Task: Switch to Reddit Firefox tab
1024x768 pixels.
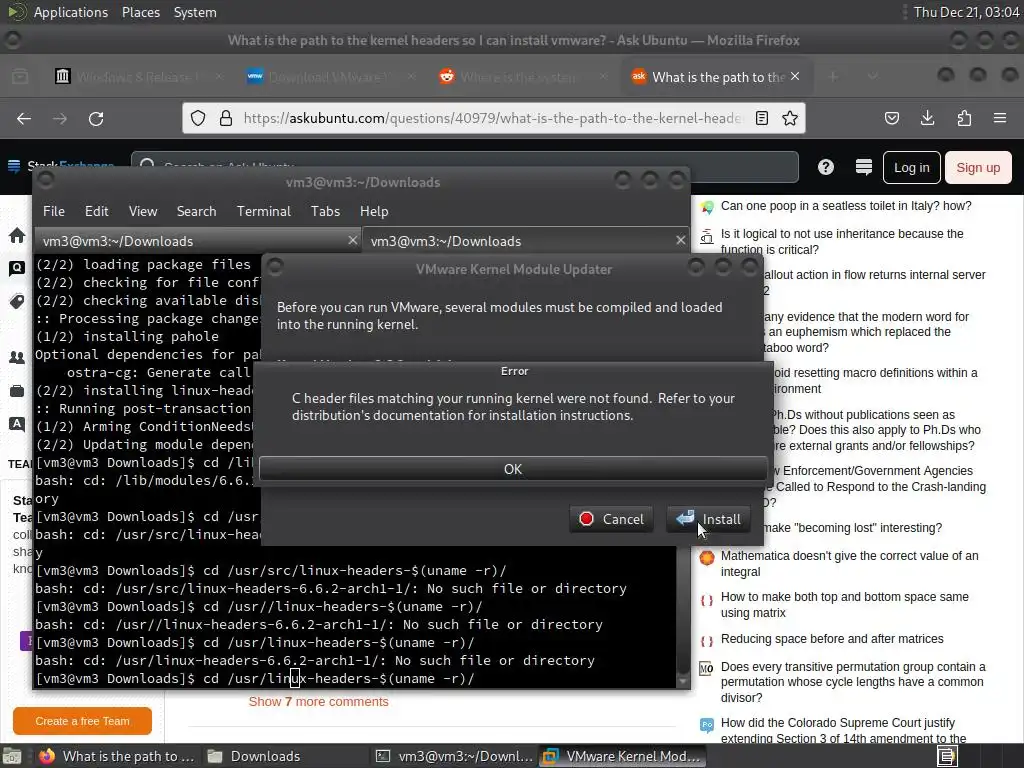Action: click(522, 76)
